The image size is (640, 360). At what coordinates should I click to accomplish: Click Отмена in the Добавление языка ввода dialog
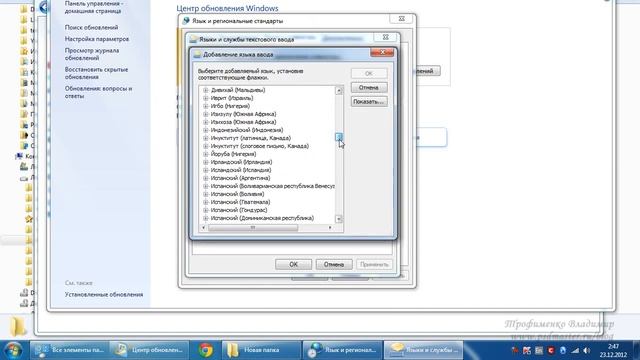369,87
